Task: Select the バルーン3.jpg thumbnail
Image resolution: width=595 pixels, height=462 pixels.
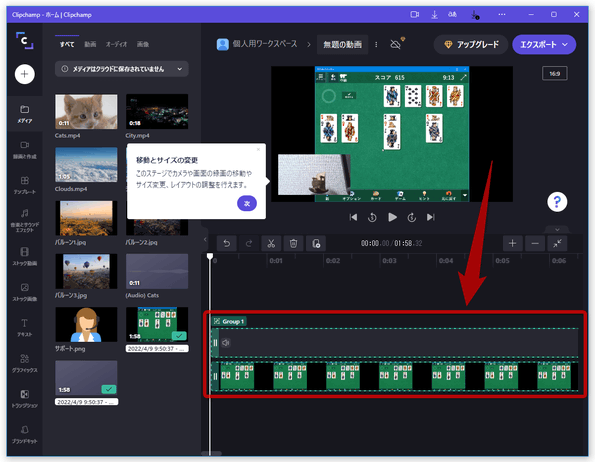Action: (x=86, y=271)
